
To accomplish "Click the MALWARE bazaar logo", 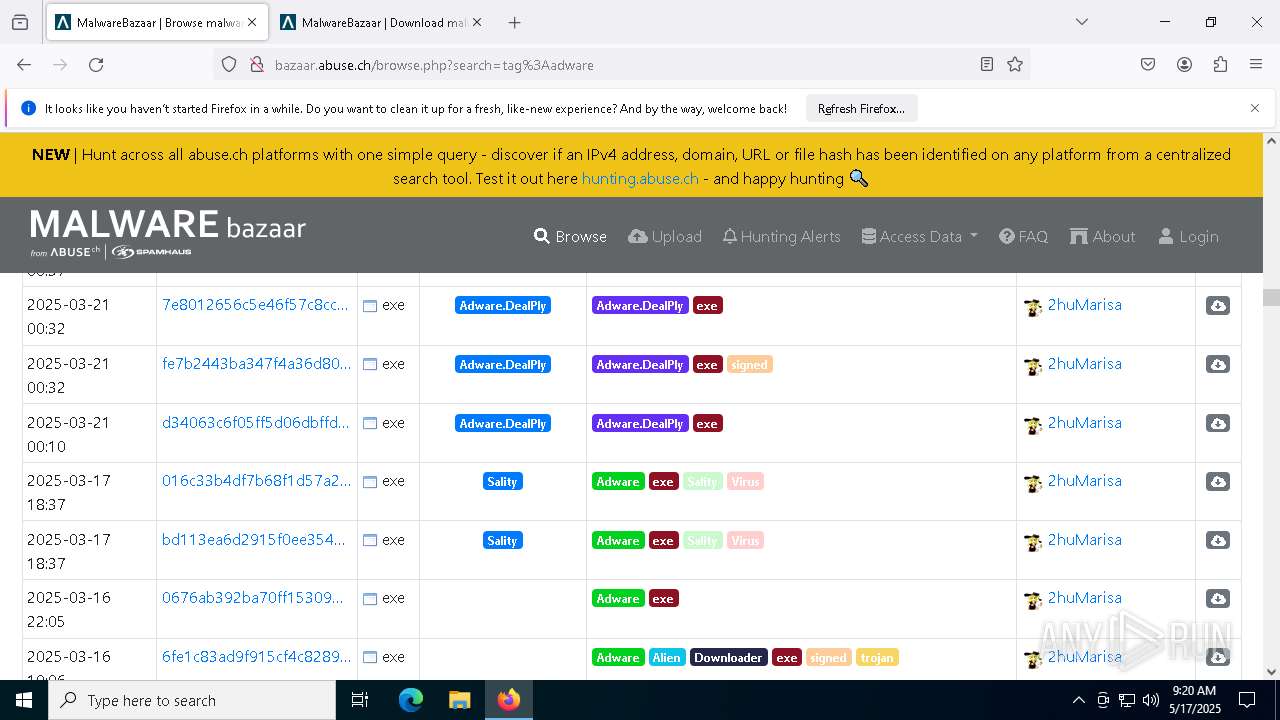I will pos(168,234).
